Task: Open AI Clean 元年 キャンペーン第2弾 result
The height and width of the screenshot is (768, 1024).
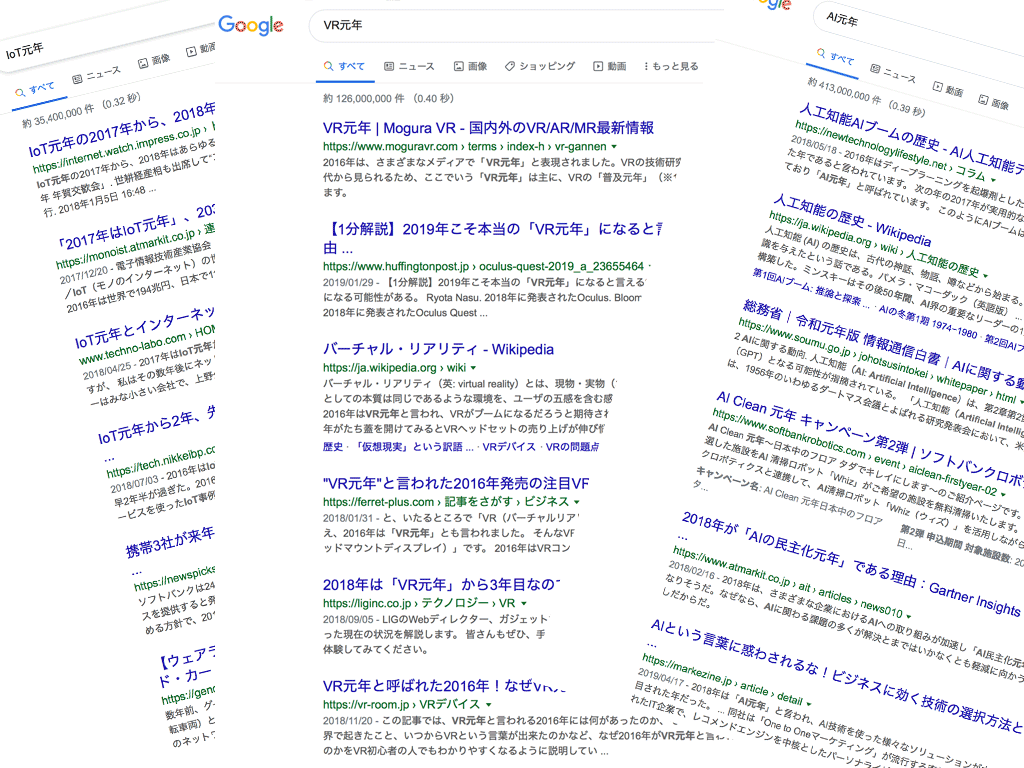Action: tap(871, 438)
